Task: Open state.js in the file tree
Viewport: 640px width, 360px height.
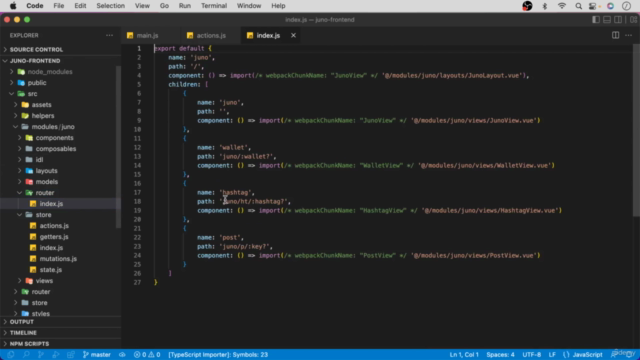Action: pyautogui.click(x=51, y=270)
